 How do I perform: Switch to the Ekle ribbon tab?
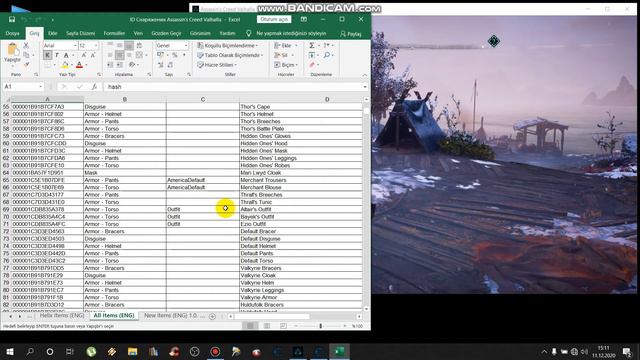pos(53,33)
